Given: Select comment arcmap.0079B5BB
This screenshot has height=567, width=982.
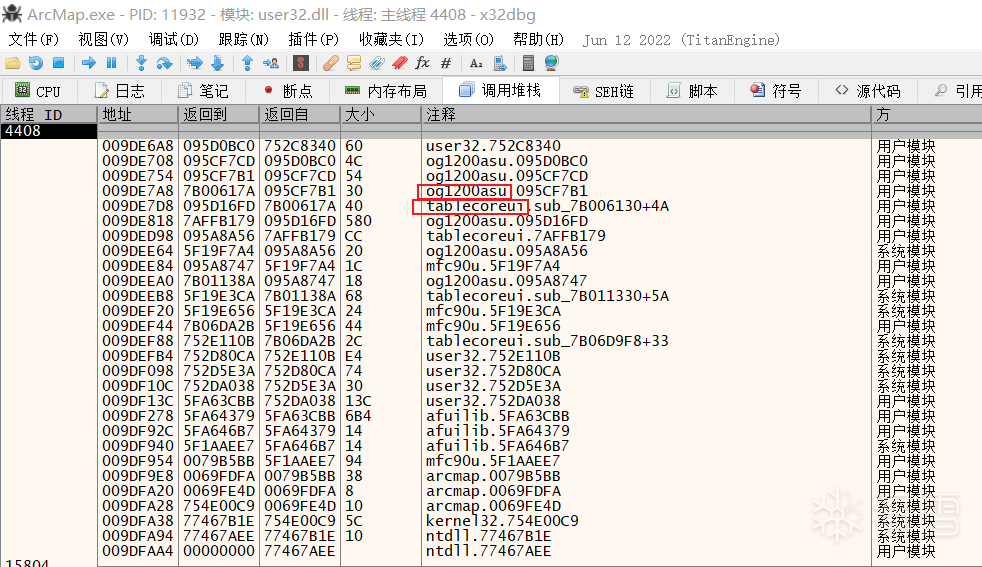Looking at the screenshot, I should [494, 476].
